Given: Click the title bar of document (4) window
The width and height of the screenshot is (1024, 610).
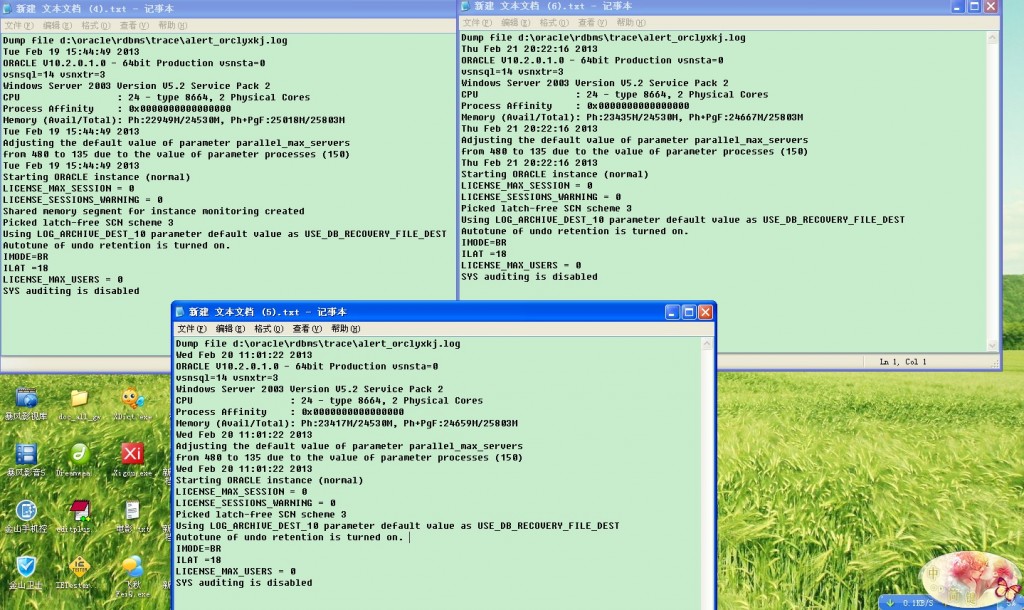Looking at the screenshot, I should point(228,8).
